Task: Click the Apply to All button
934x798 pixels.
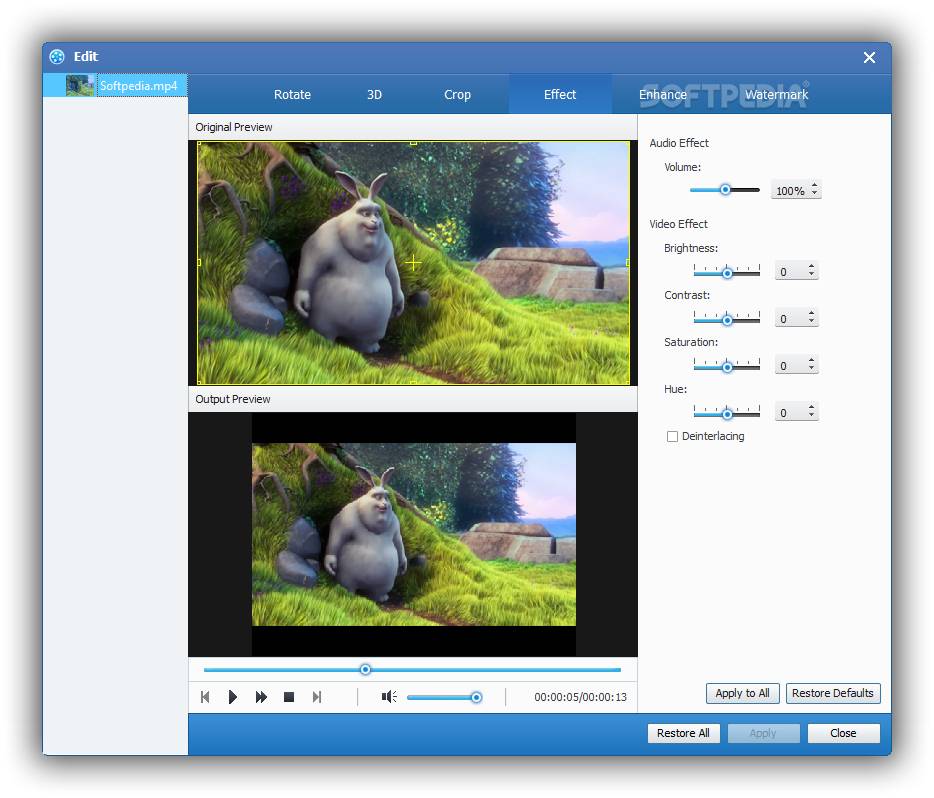Action: point(743,693)
